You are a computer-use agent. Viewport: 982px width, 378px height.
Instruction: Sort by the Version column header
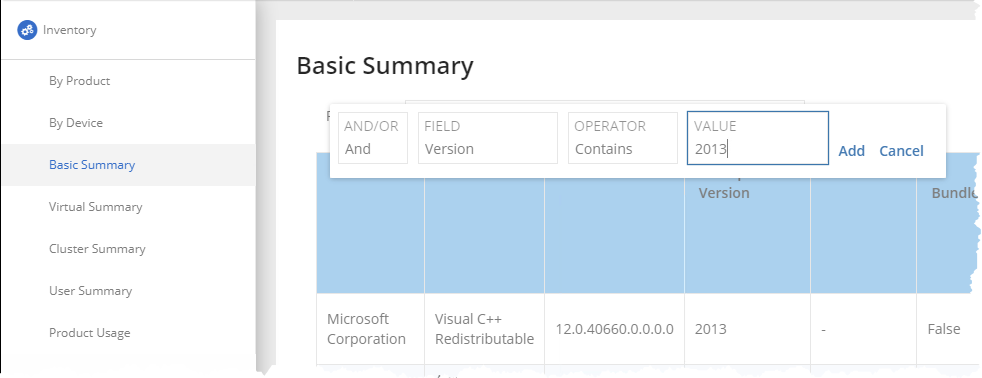(x=724, y=193)
